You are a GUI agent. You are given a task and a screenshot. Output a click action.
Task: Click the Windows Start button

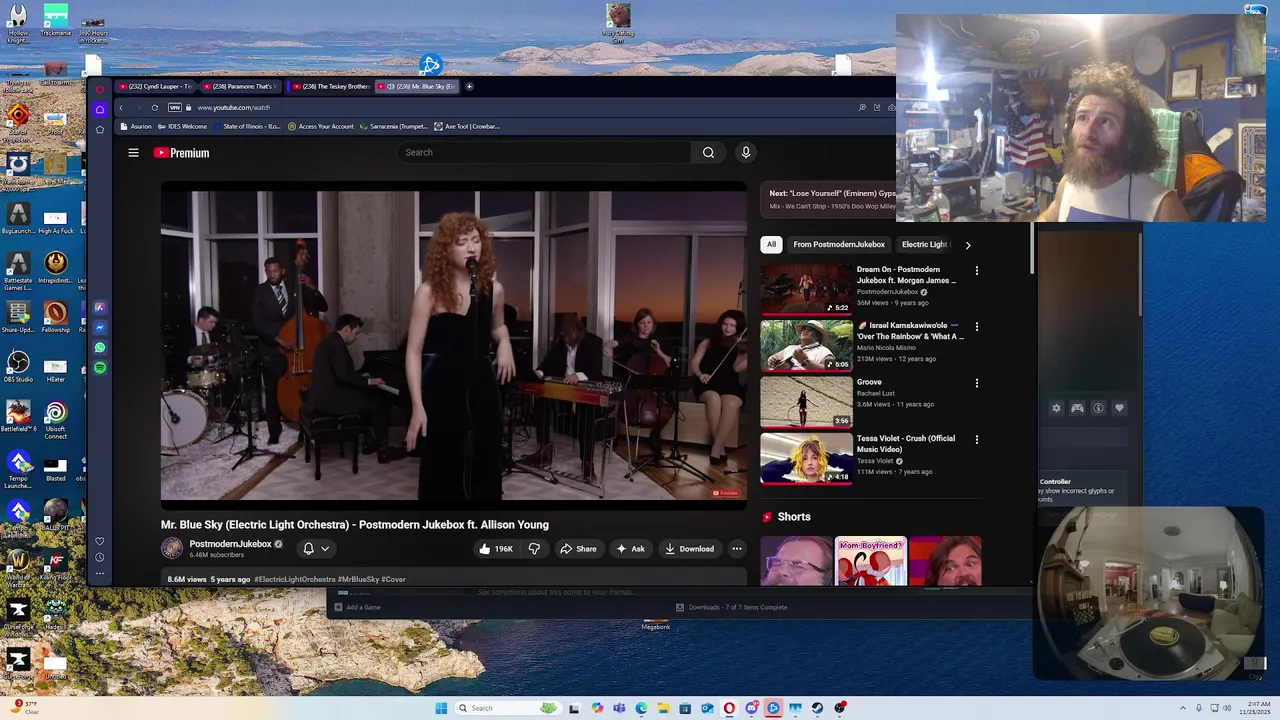coord(441,708)
